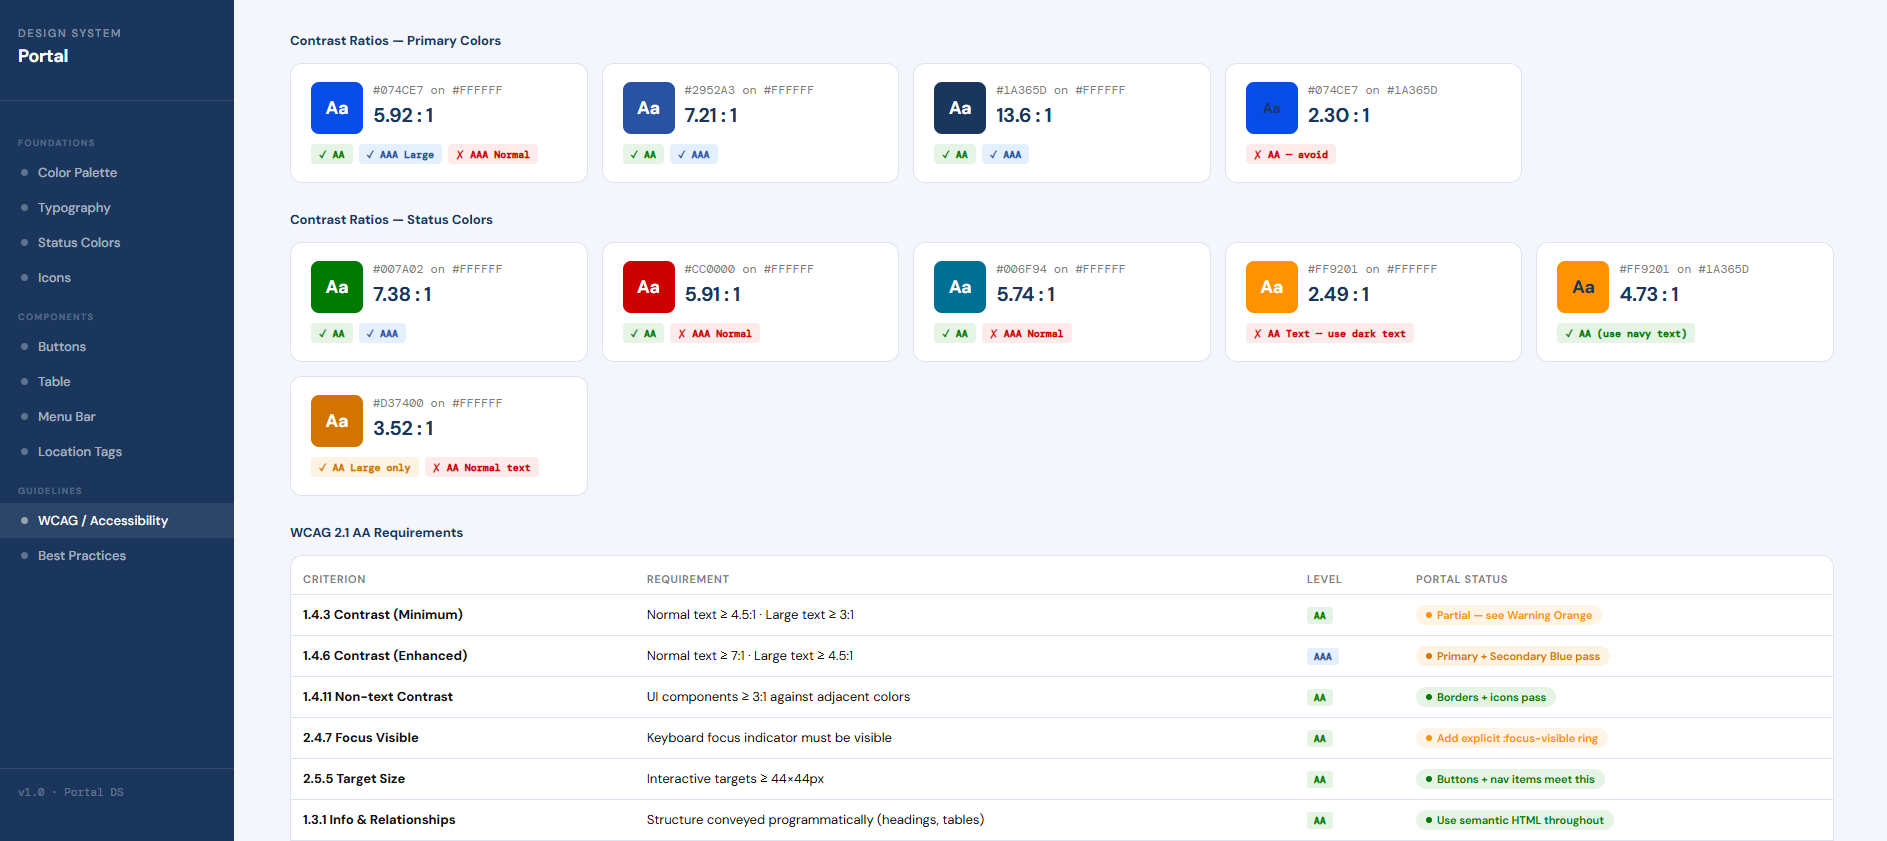The image size is (1887, 841).
Task: Click the Portal design system title
Action: point(43,56)
